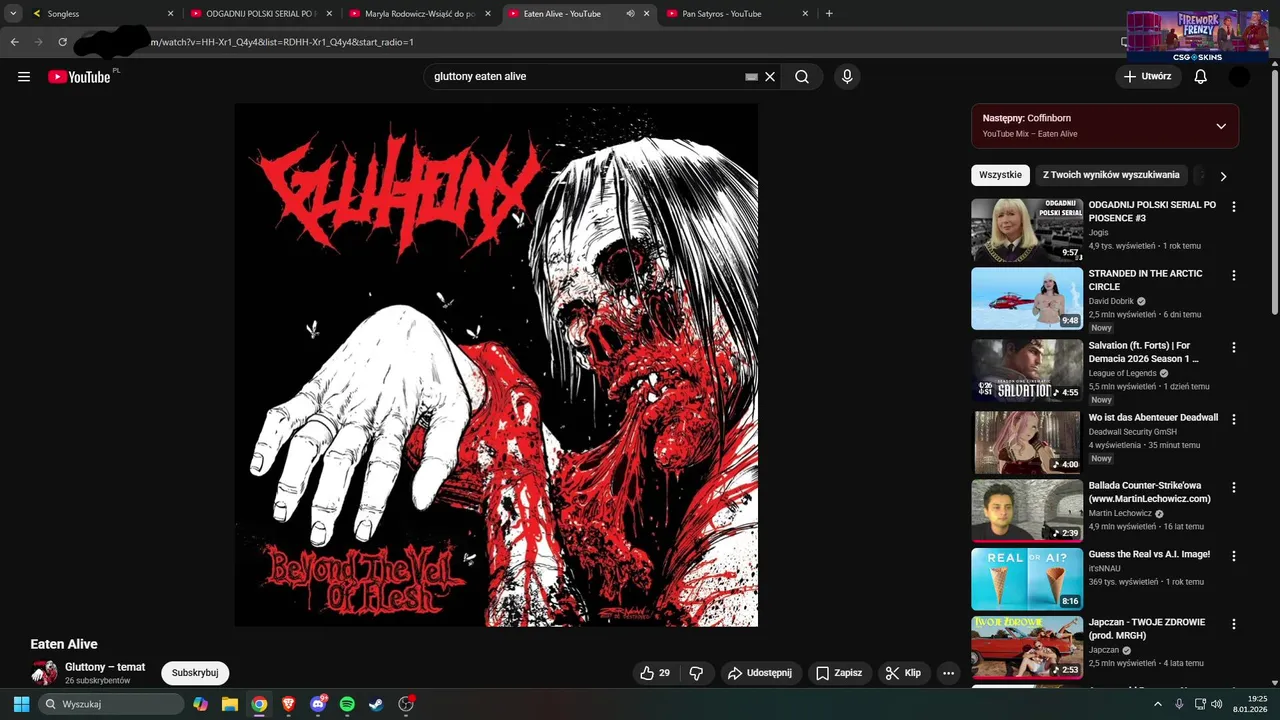The width and height of the screenshot is (1280, 720).
Task: Open more actions ellipsis under the video
Action: 948,673
